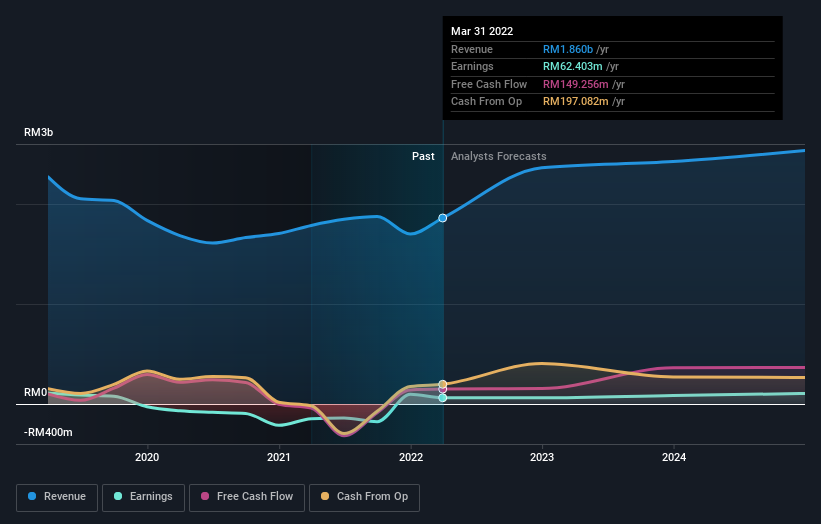Click the RM62.403m earnings value
The image size is (821, 524).
(572, 66)
